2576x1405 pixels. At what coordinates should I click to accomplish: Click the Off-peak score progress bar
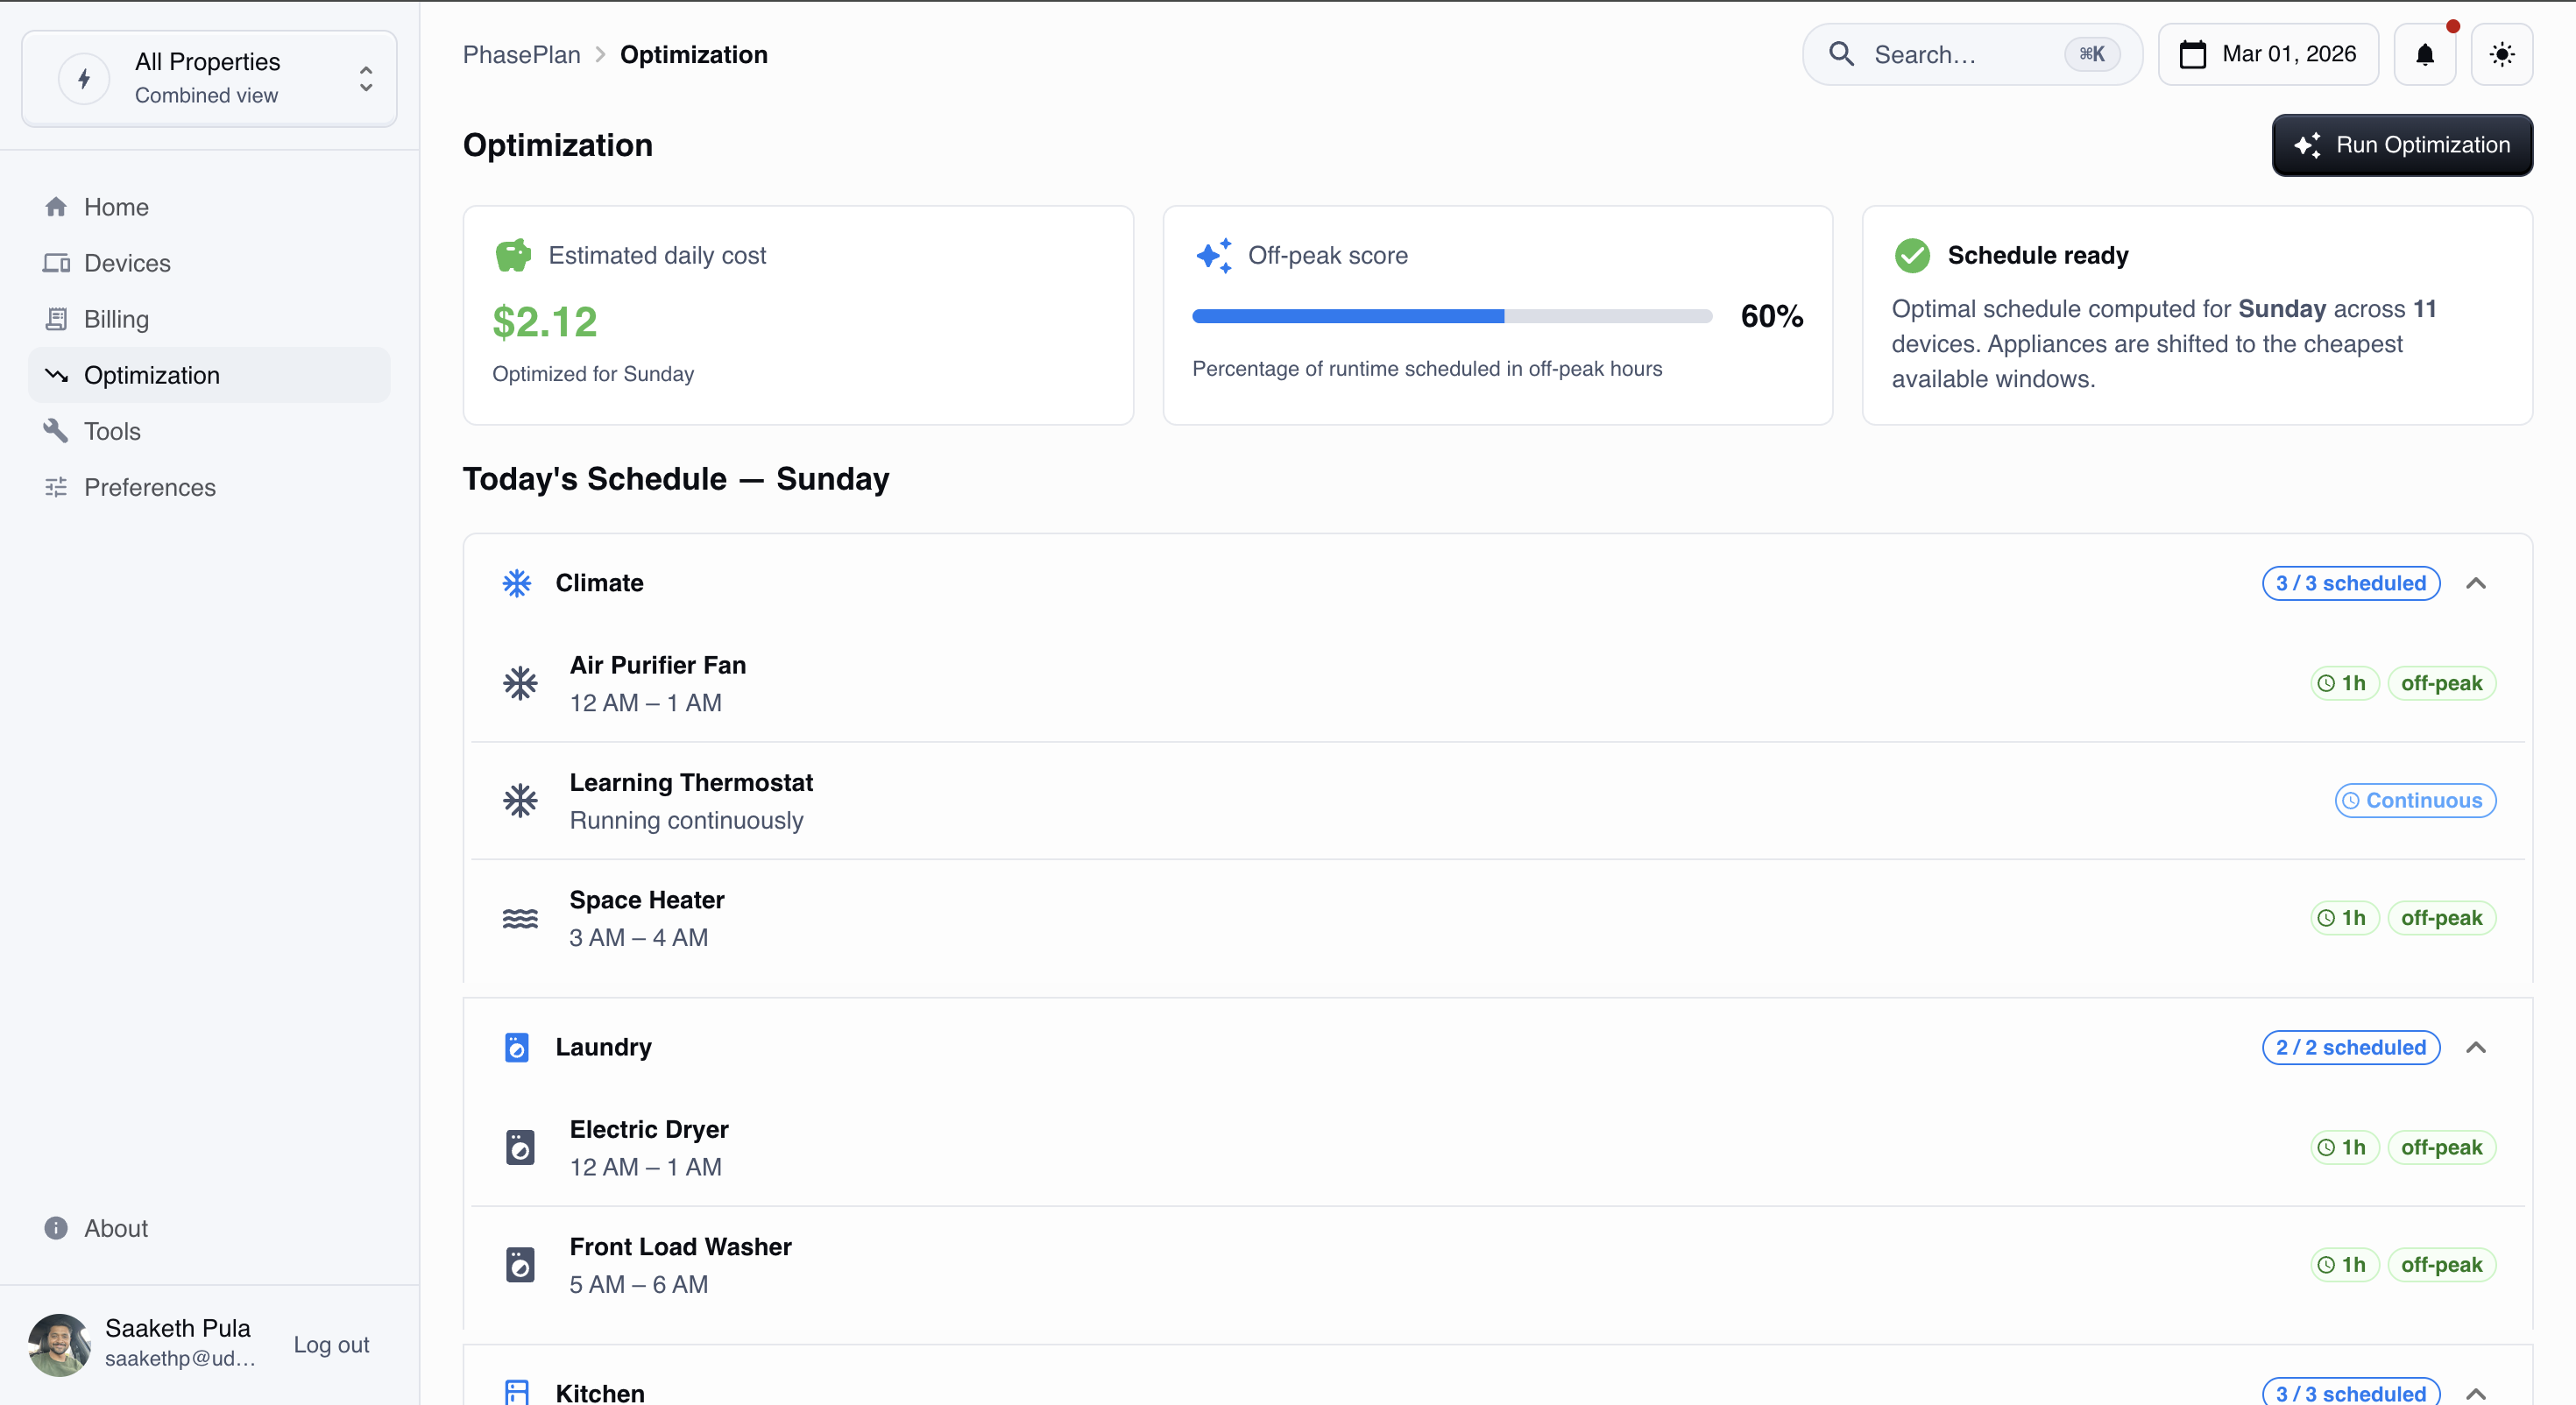pyautogui.click(x=1451, y=316)
